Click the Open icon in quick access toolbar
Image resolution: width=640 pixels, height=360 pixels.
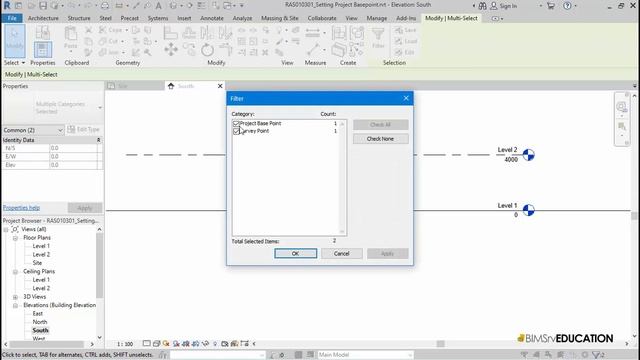[31, 6]
